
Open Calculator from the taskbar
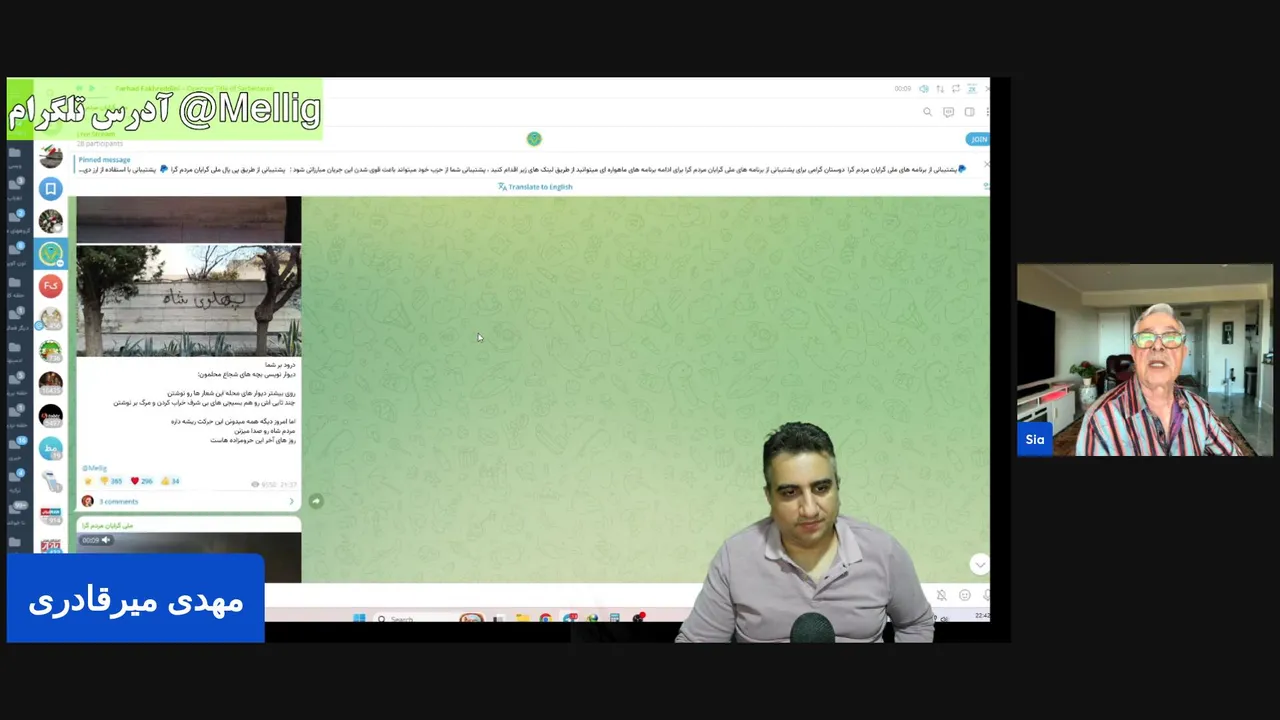click(614, 618)
